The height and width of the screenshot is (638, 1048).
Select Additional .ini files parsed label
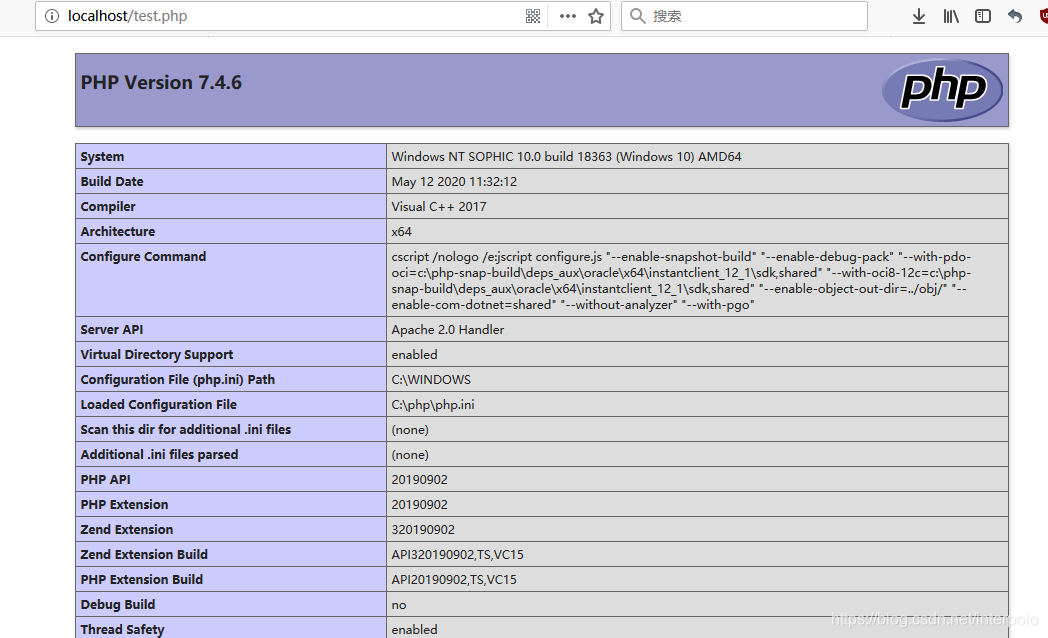(159, 454)
